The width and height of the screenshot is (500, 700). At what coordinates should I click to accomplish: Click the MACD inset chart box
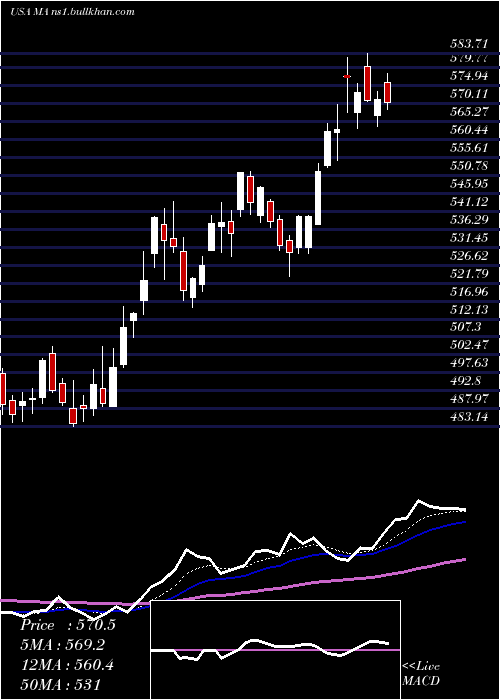[275, 650]
